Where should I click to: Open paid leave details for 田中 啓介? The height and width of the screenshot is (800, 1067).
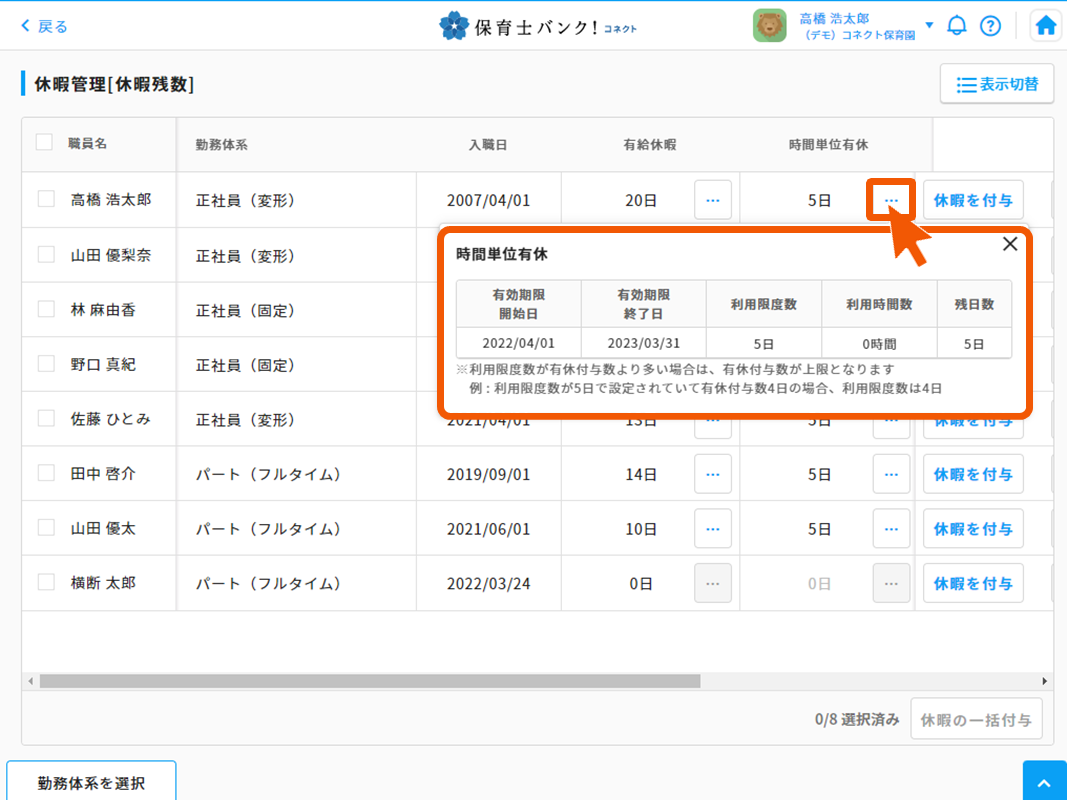coord(712,474)
